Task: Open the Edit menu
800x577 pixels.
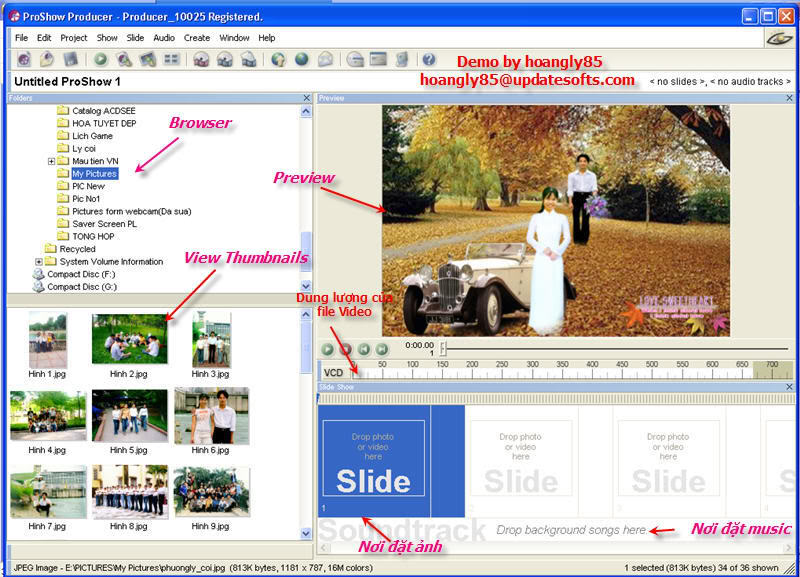Action: (x=44, y=38)
